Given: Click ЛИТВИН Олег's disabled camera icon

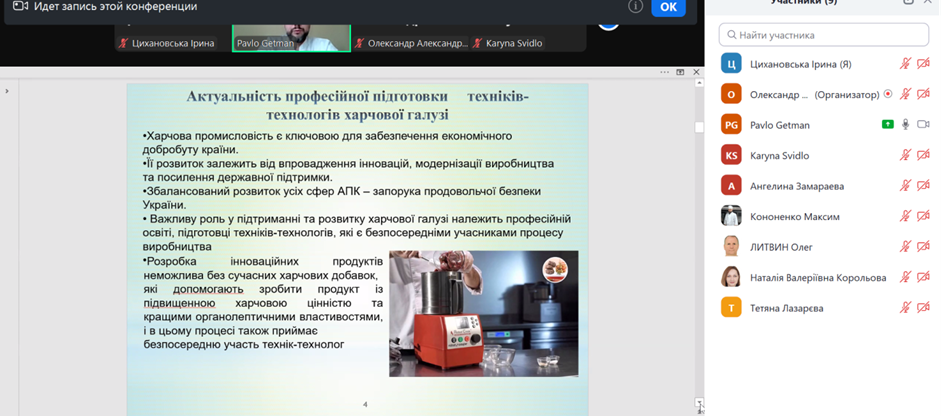Looking at the screenshot, I should pos(923,247).
